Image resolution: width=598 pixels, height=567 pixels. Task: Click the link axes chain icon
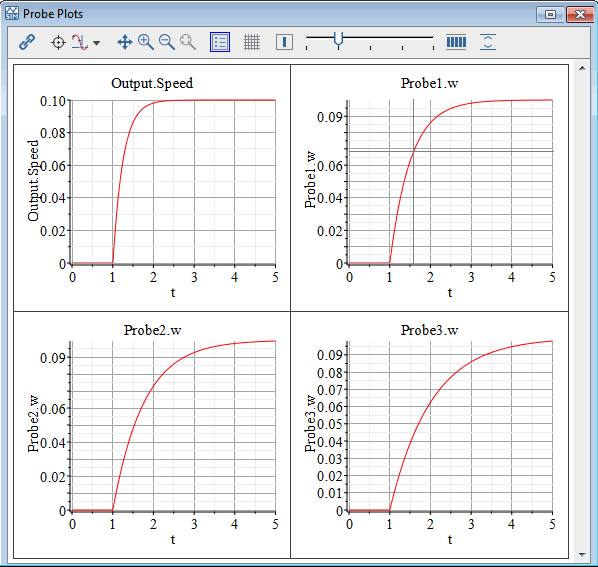coord(27,42)
